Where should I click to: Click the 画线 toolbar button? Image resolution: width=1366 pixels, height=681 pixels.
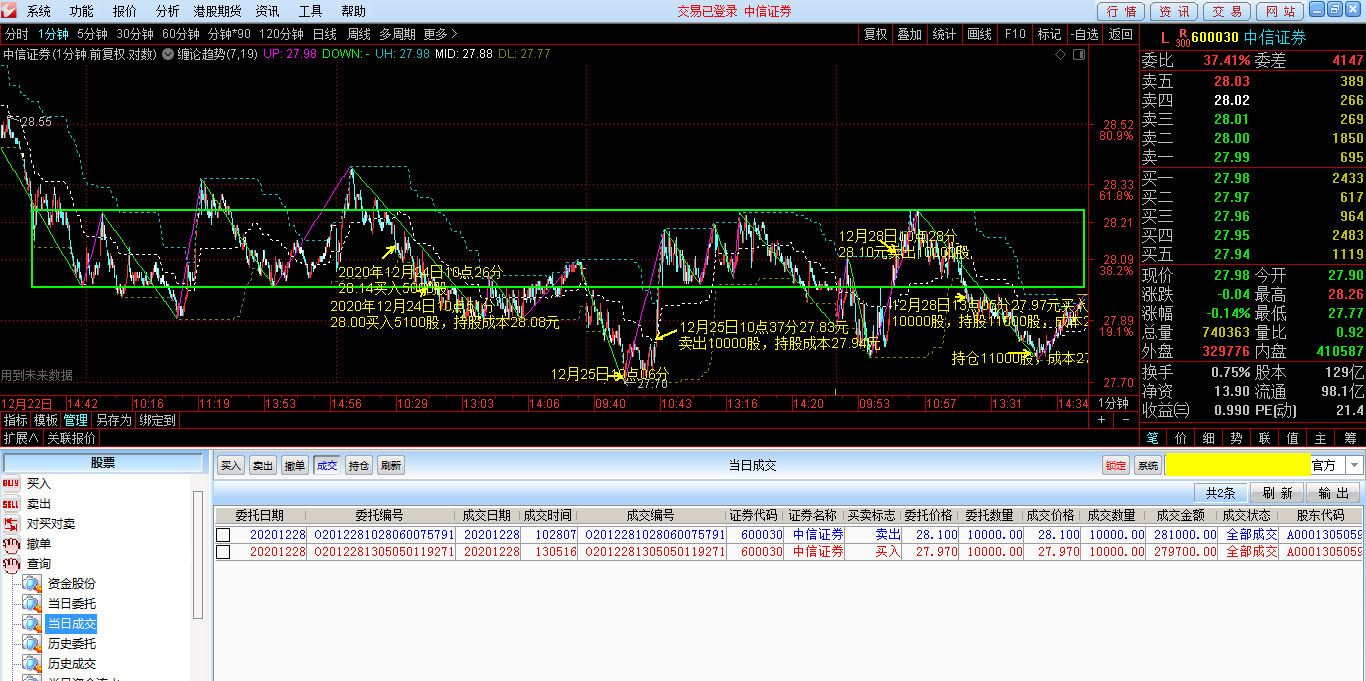979,34
